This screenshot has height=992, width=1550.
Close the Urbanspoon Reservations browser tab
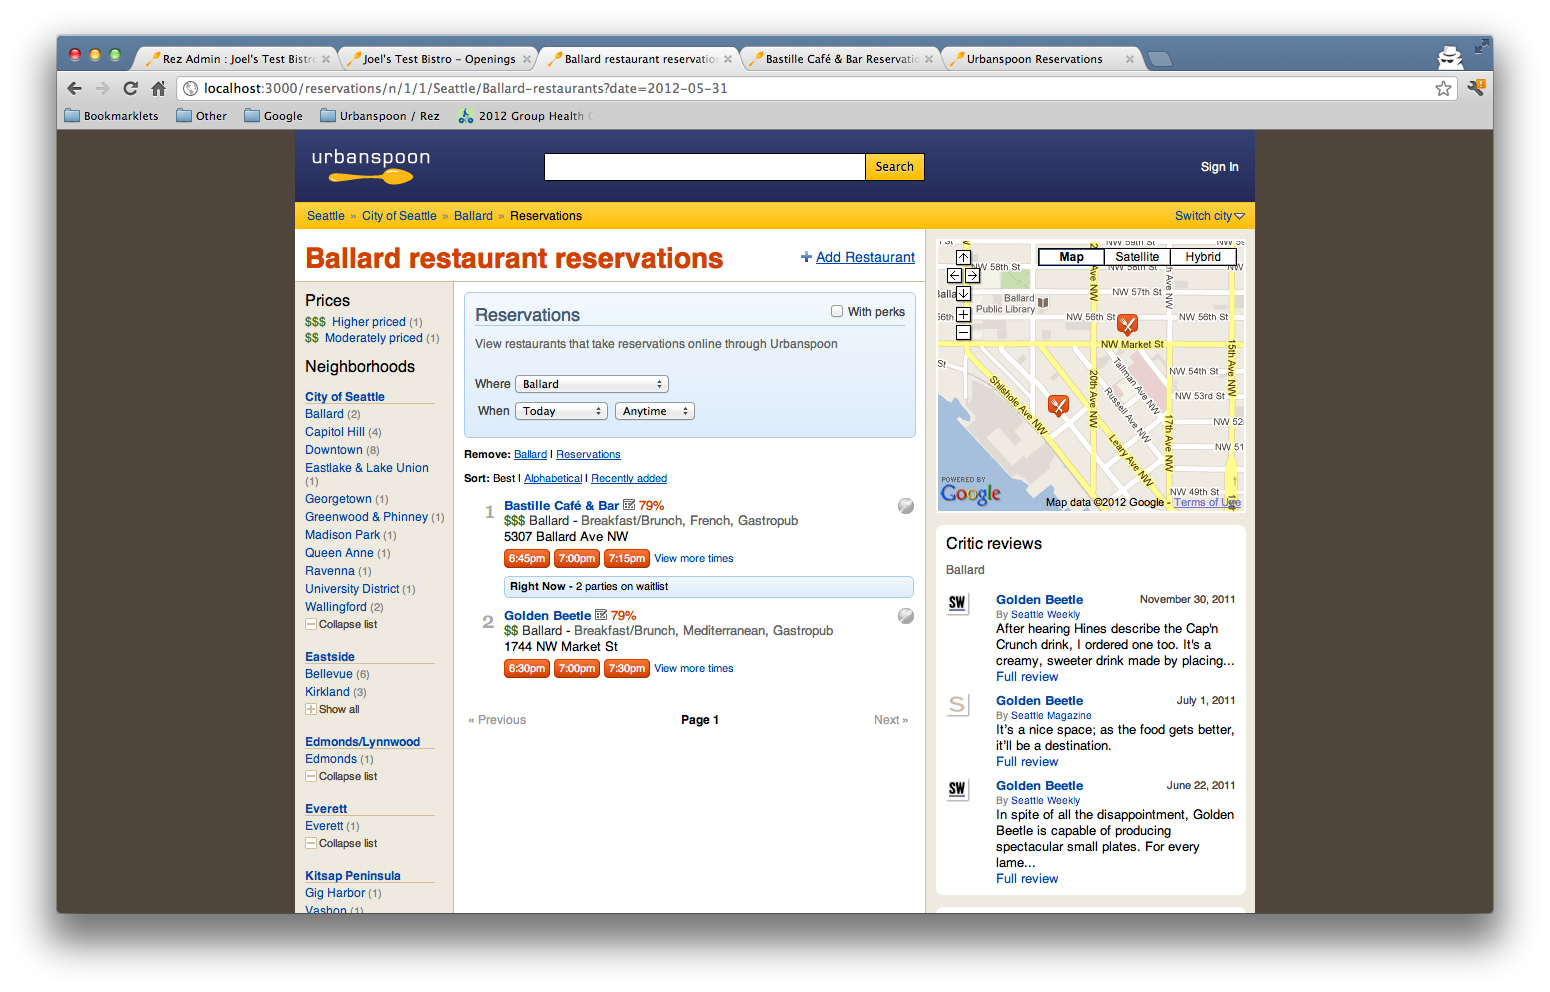point(1130,59)
